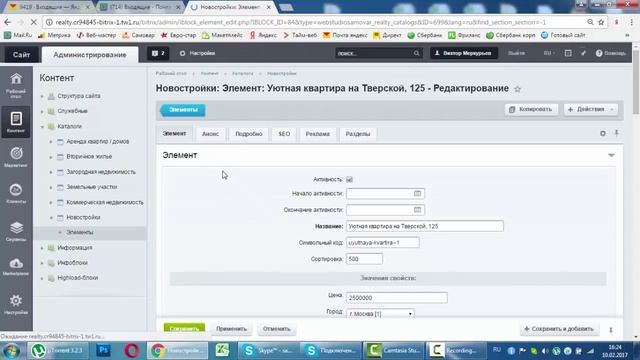Image resolution: width=640 pixels, height=360 pixels.
Task: Select Коммерческая недвижимость in the tree
Action: point(105,202)
